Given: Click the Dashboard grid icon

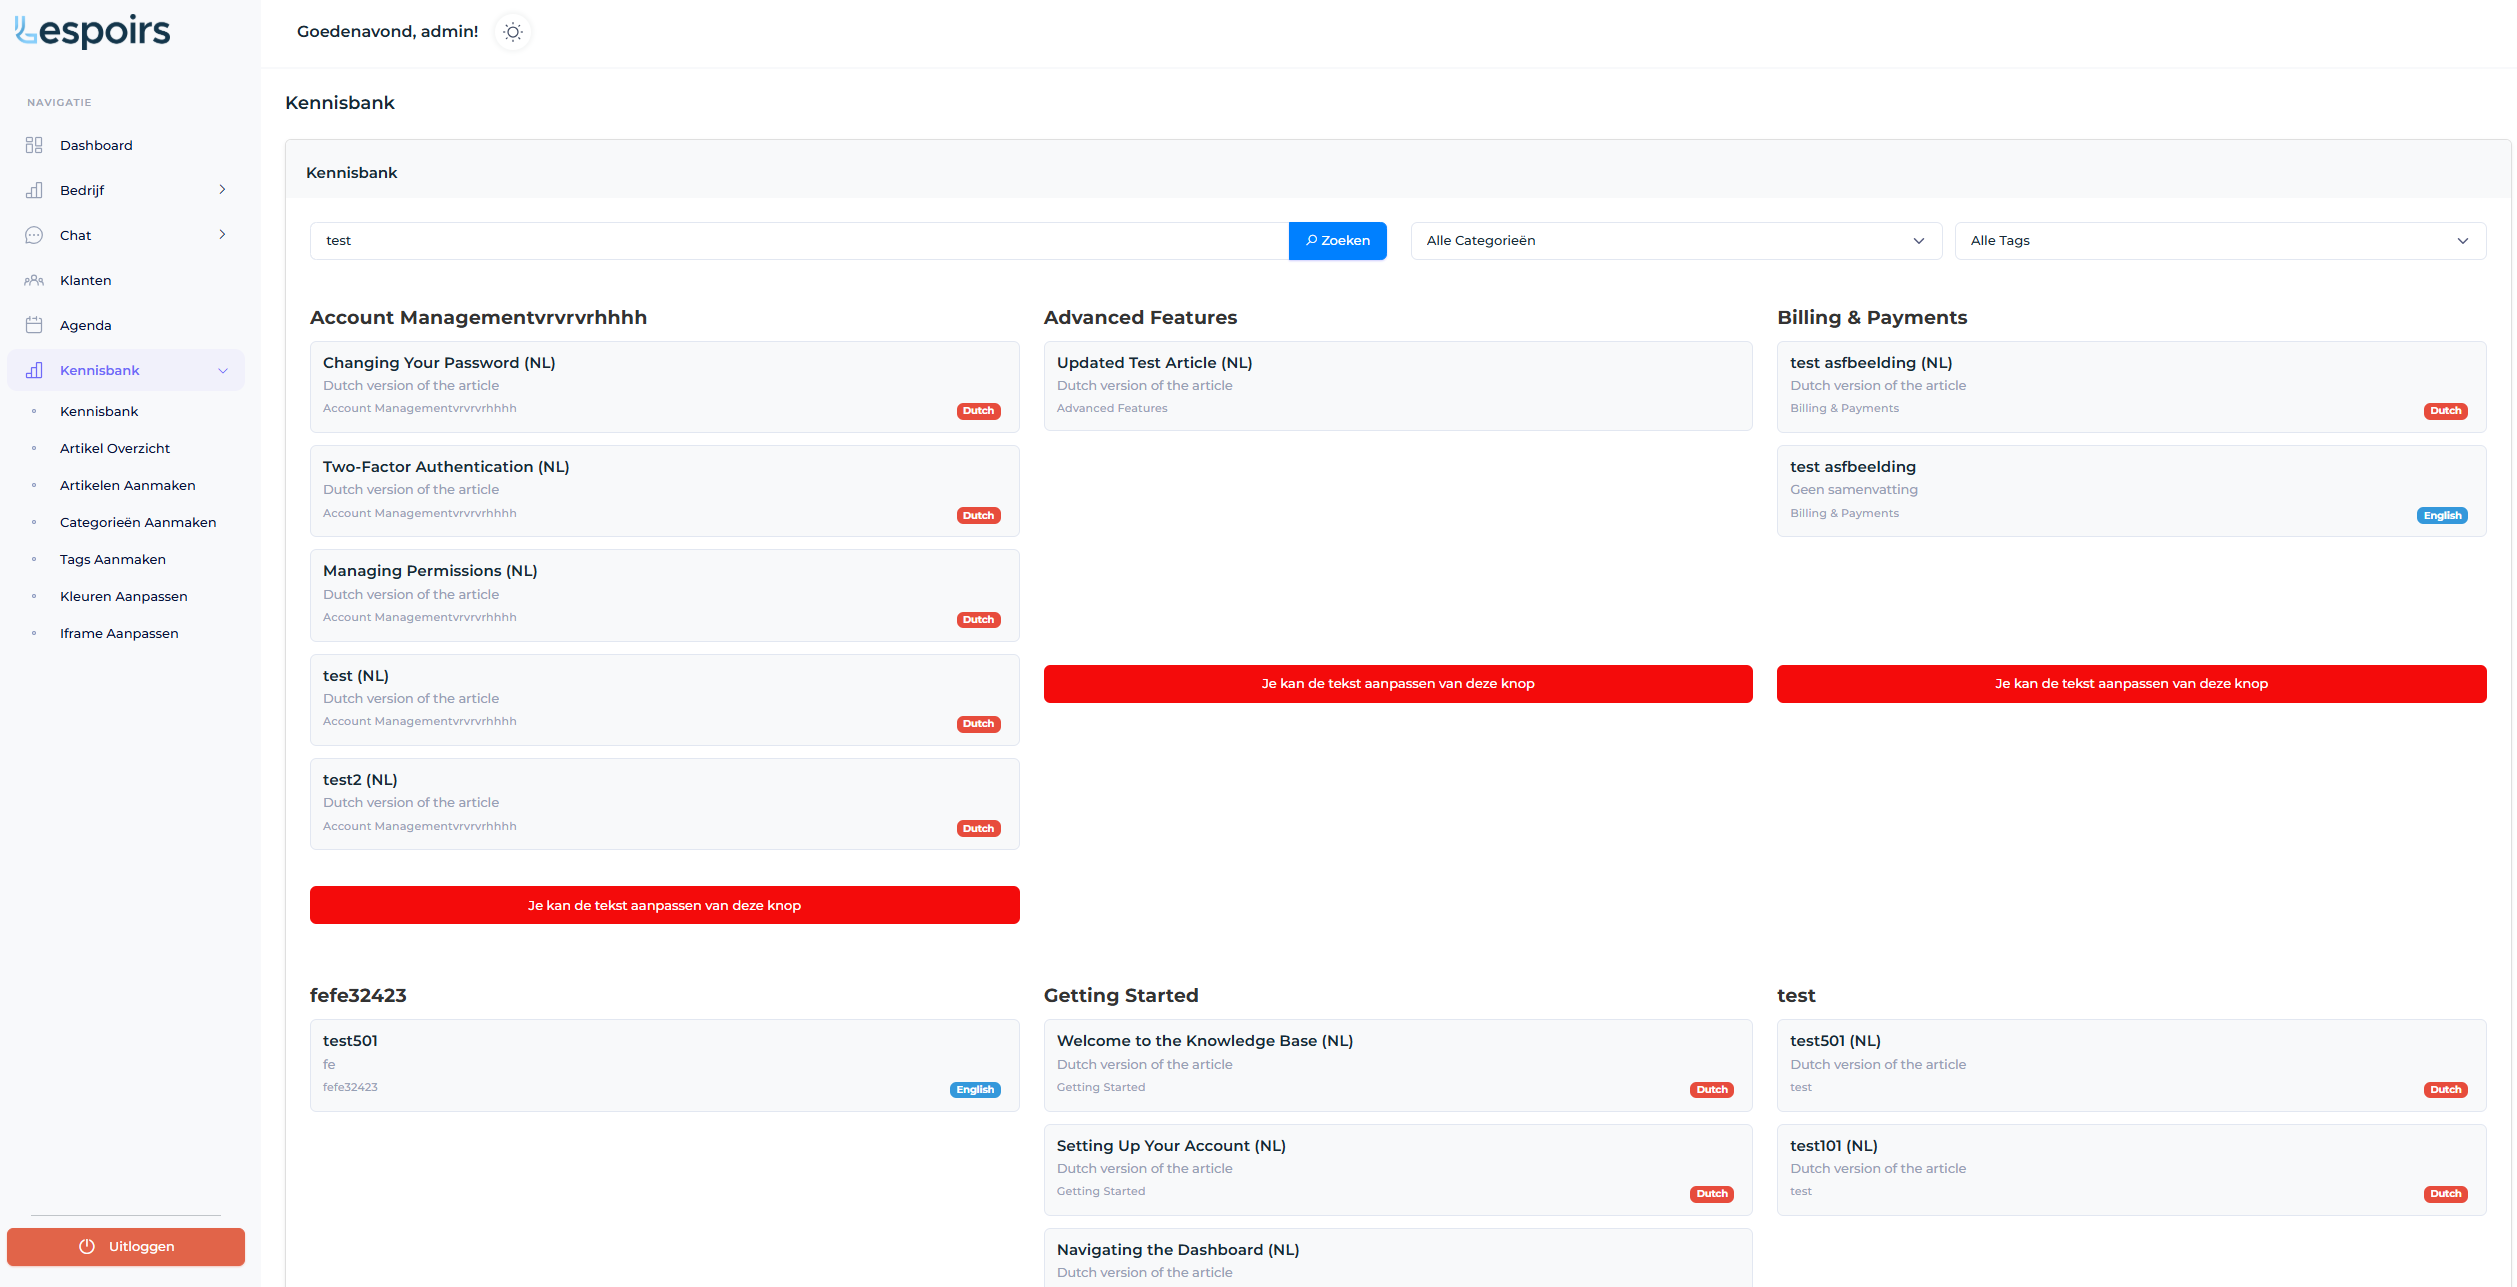Looking at the screenshot, I should 34,145.
